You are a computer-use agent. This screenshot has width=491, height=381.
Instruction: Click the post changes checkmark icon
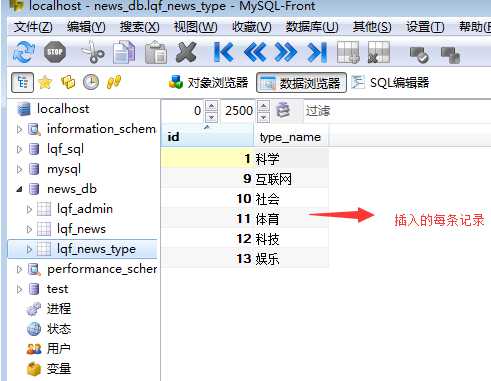coord(419,55)
